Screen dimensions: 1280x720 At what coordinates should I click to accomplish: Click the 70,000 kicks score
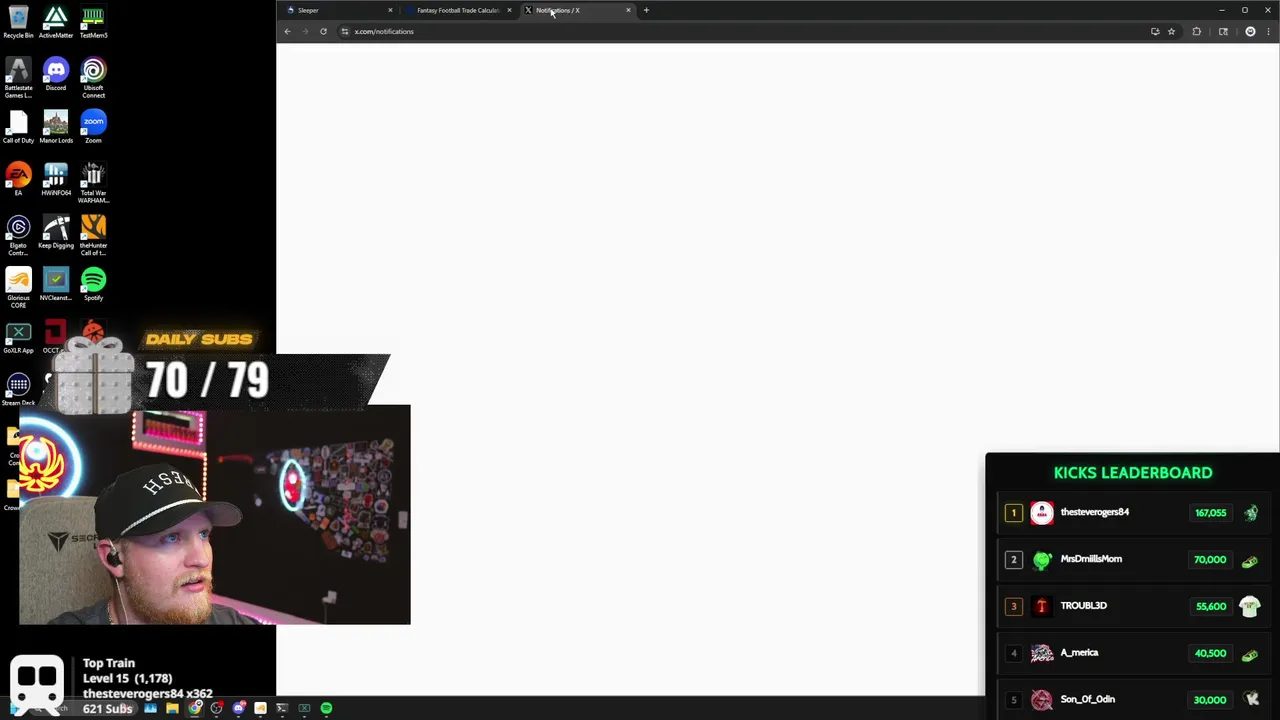point(1210,560)
